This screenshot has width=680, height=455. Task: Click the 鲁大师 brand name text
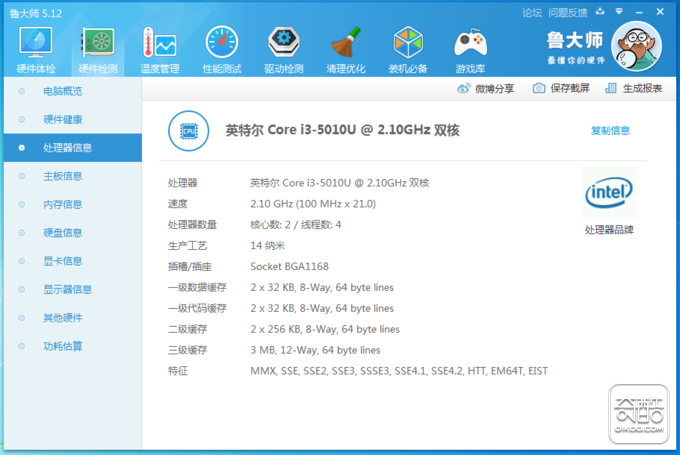(x=575, y=40)
